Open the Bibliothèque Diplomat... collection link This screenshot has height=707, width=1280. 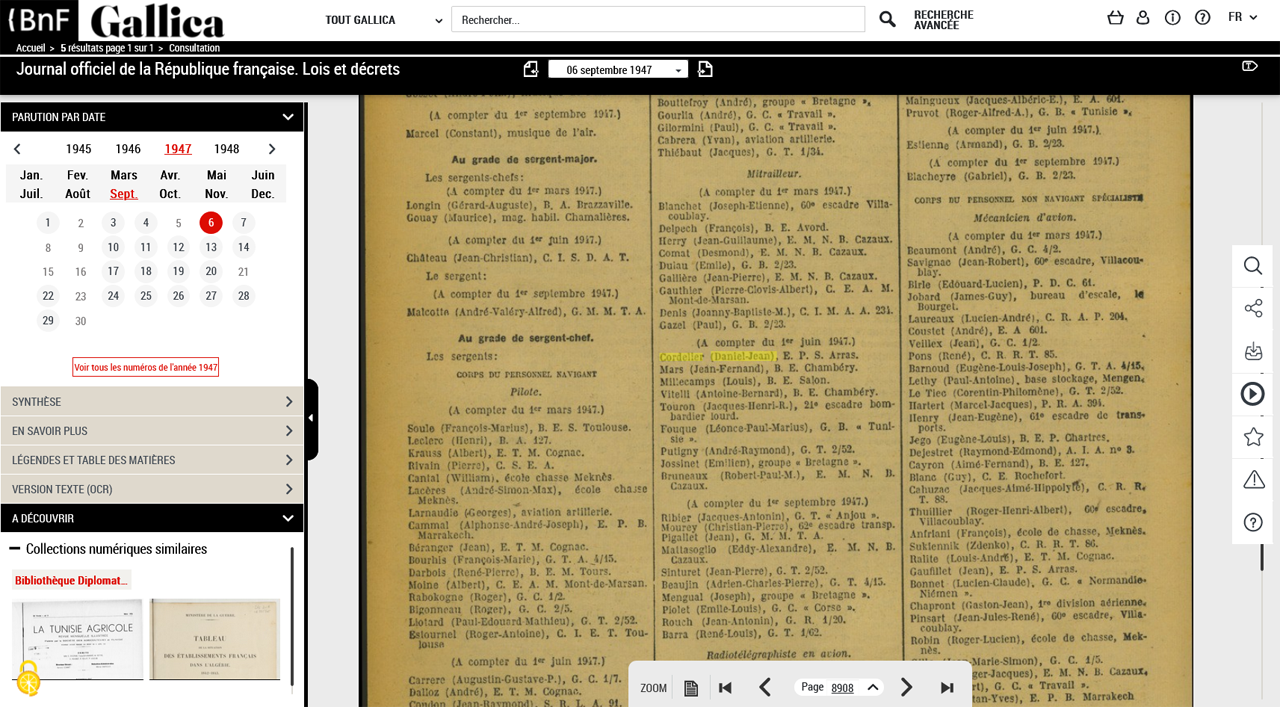pyautogui.click(x=71, y=580)
